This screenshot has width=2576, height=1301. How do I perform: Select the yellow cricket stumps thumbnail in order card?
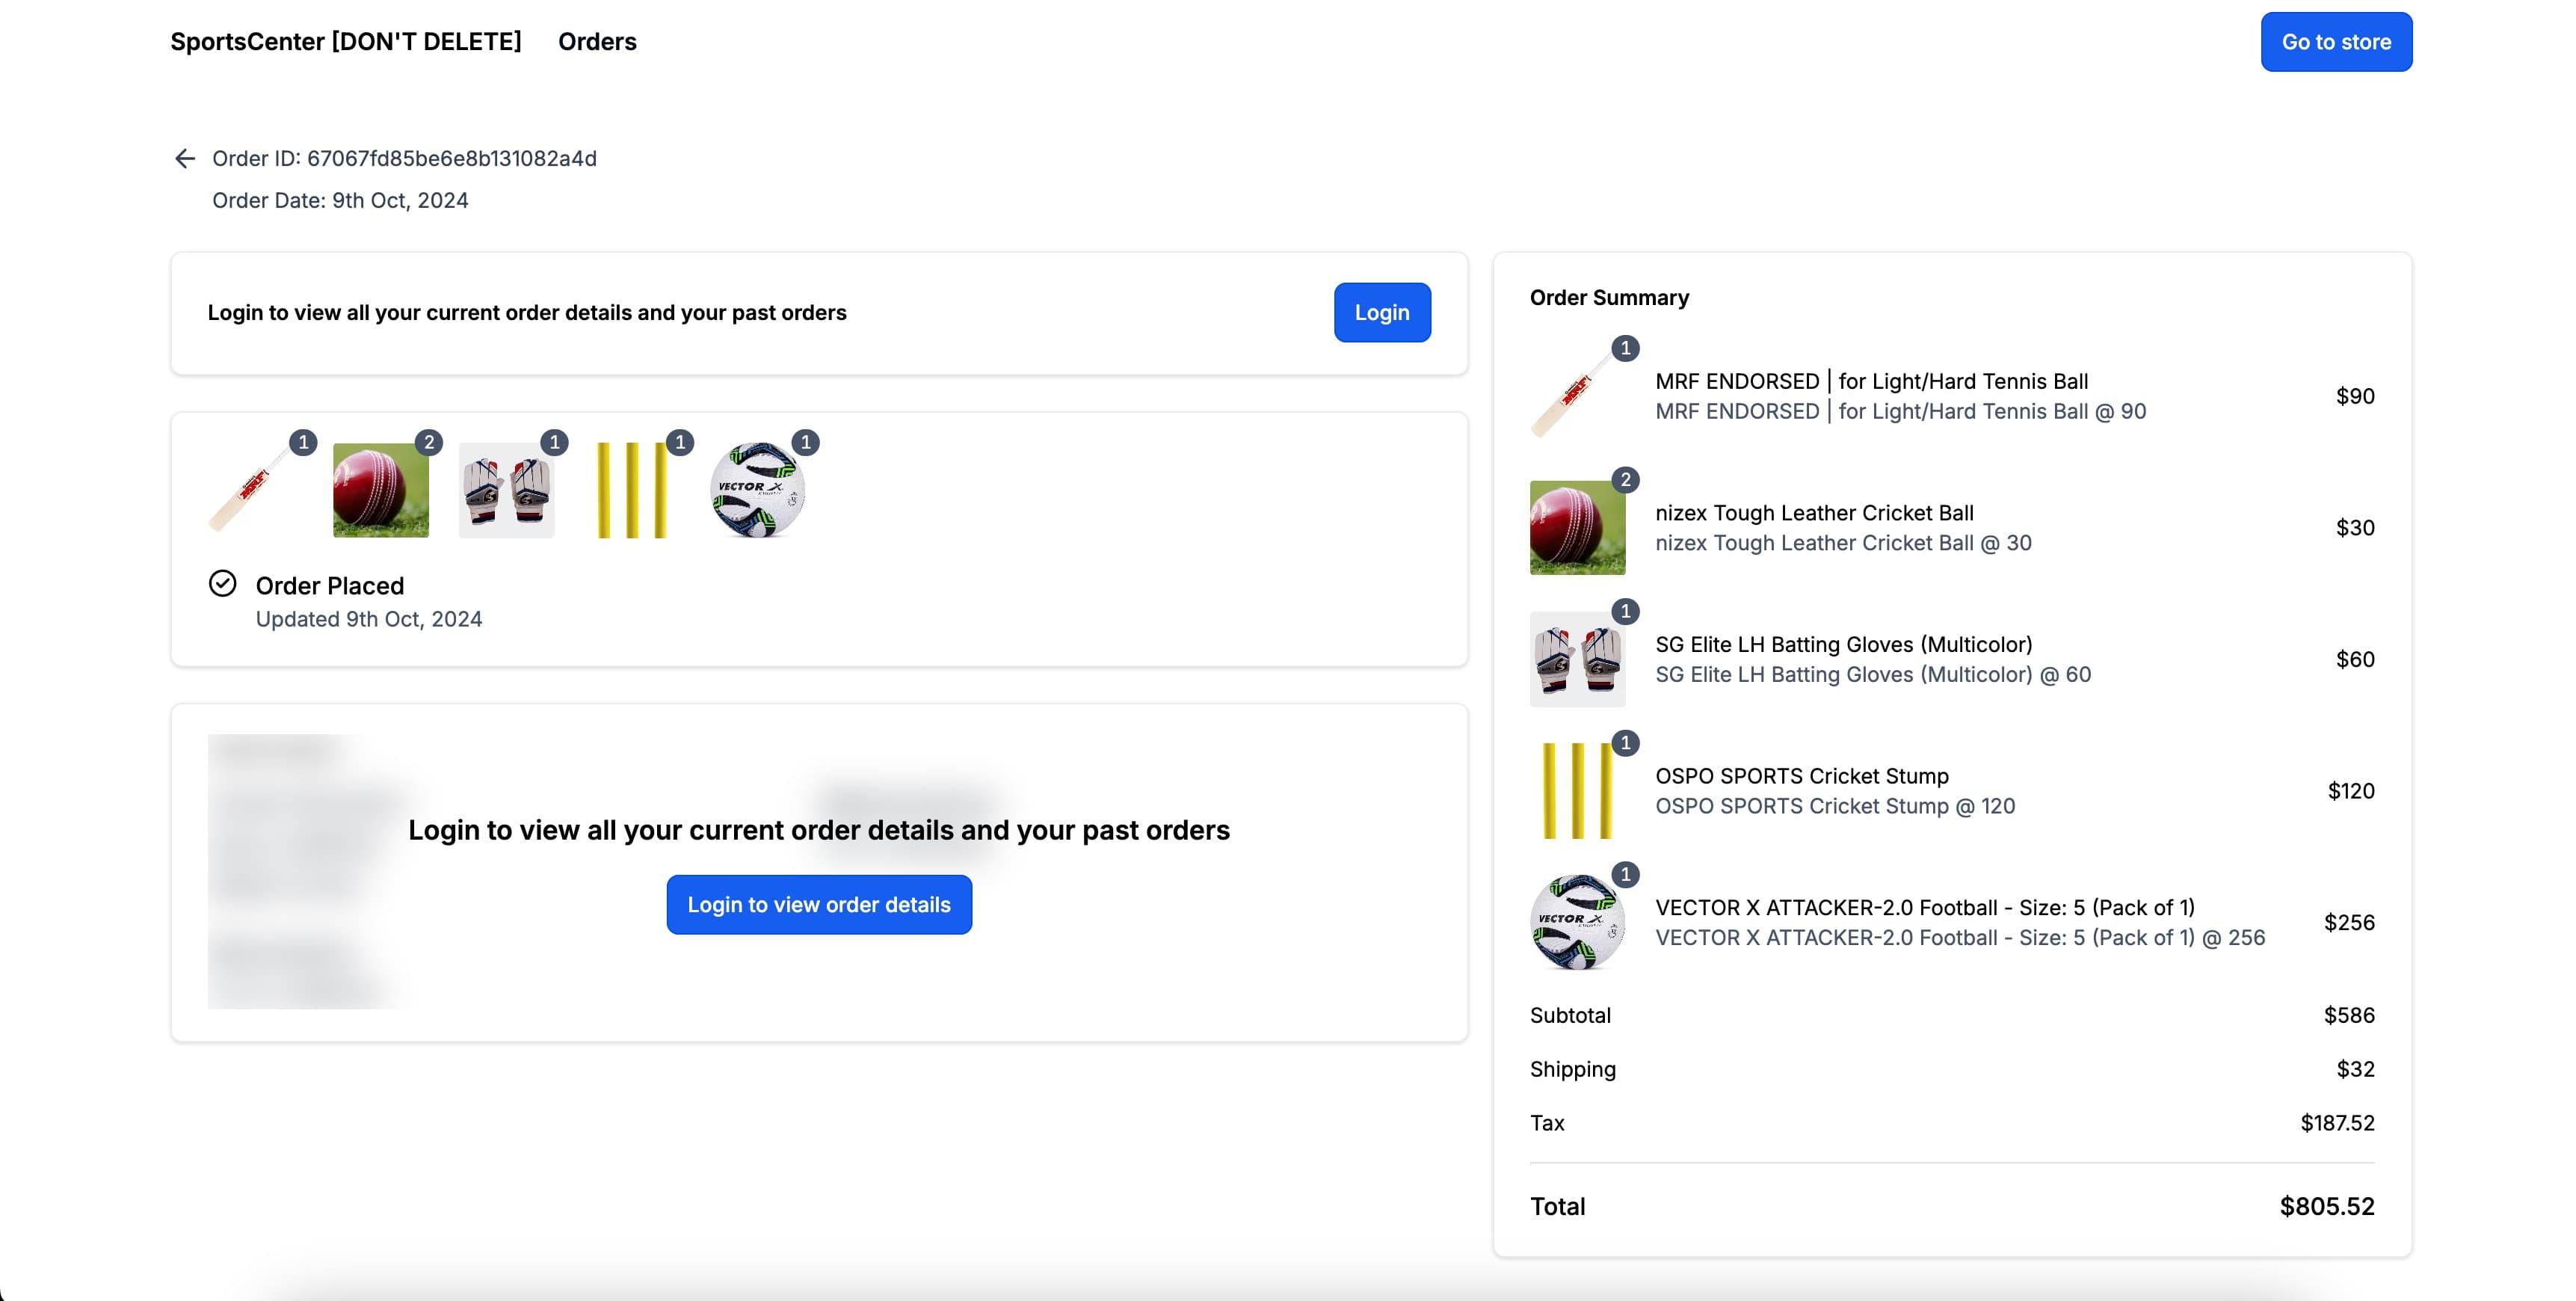click(x=632, y=490)
